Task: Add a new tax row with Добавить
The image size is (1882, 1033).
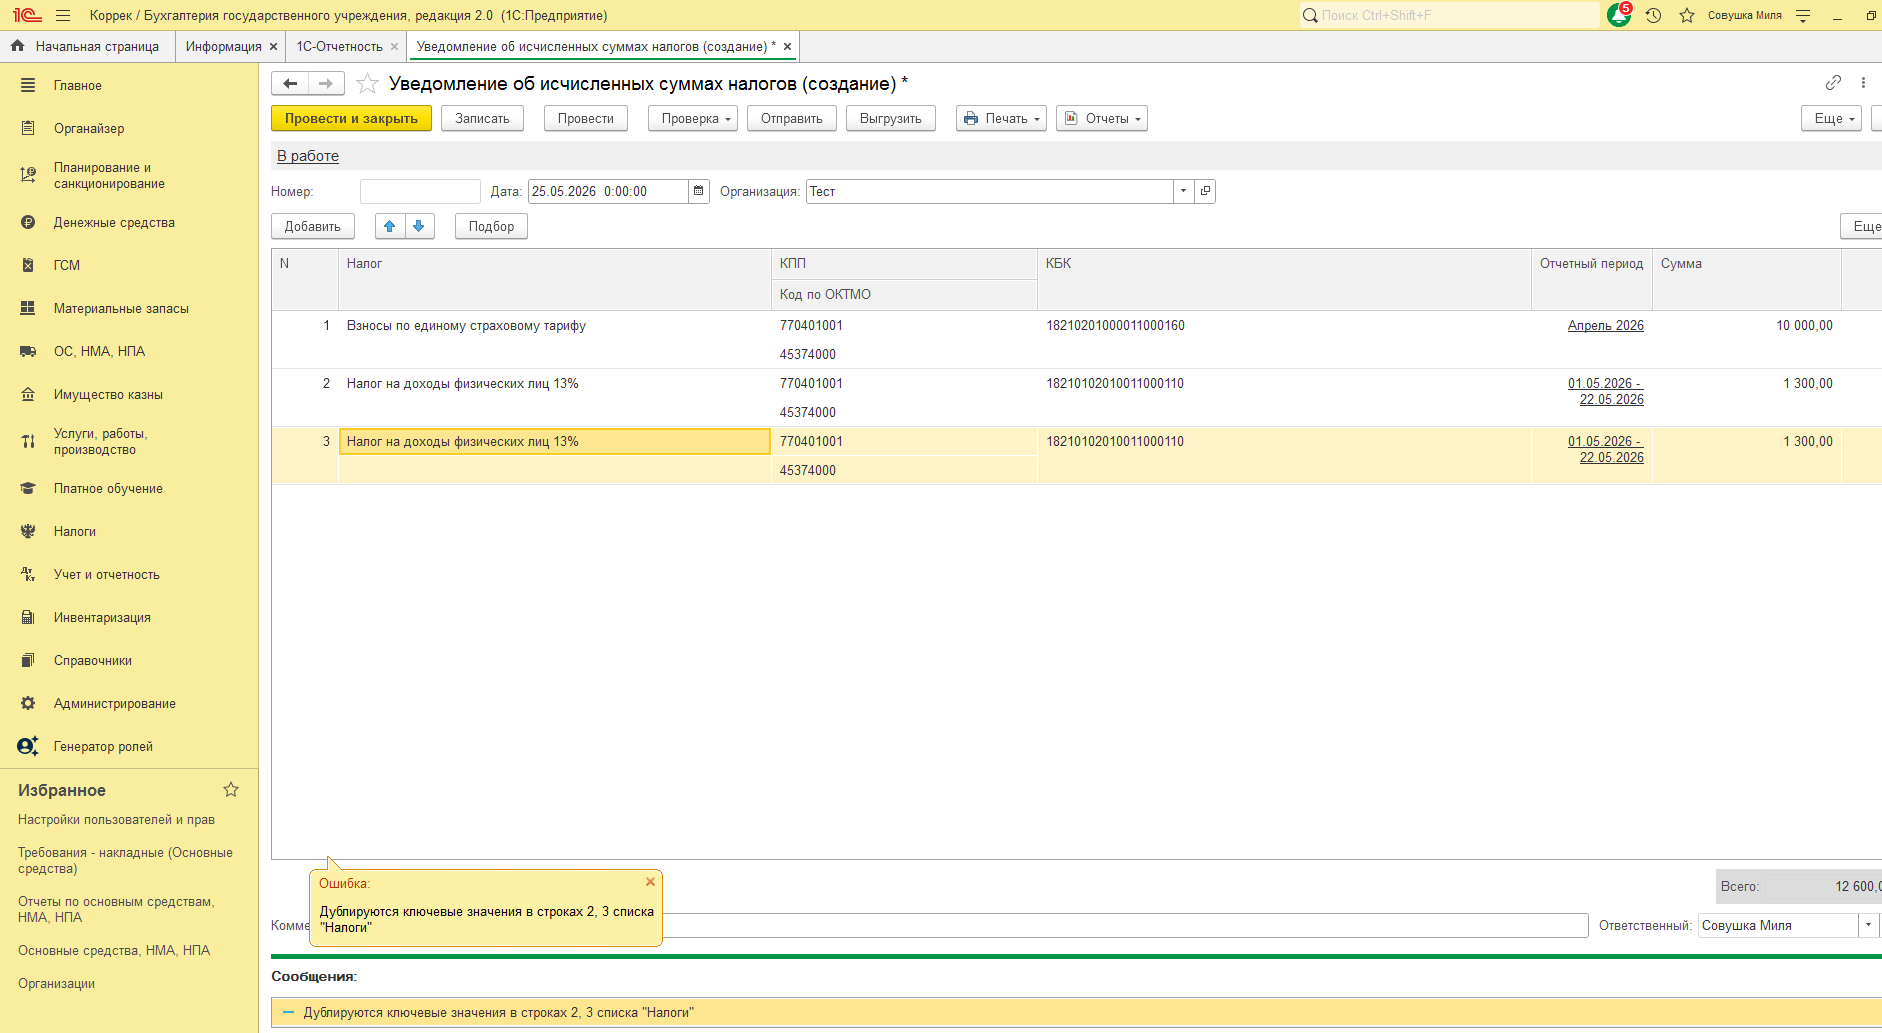Action: pos(313,226)
